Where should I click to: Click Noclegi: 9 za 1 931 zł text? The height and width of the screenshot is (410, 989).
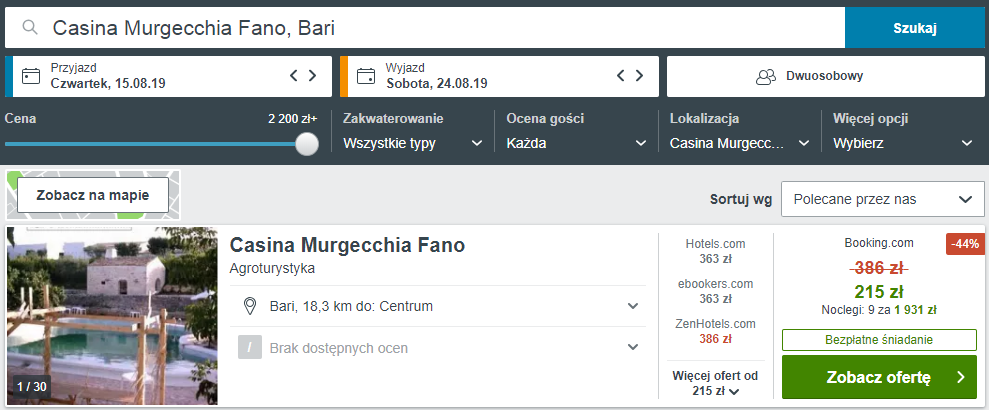879,310
